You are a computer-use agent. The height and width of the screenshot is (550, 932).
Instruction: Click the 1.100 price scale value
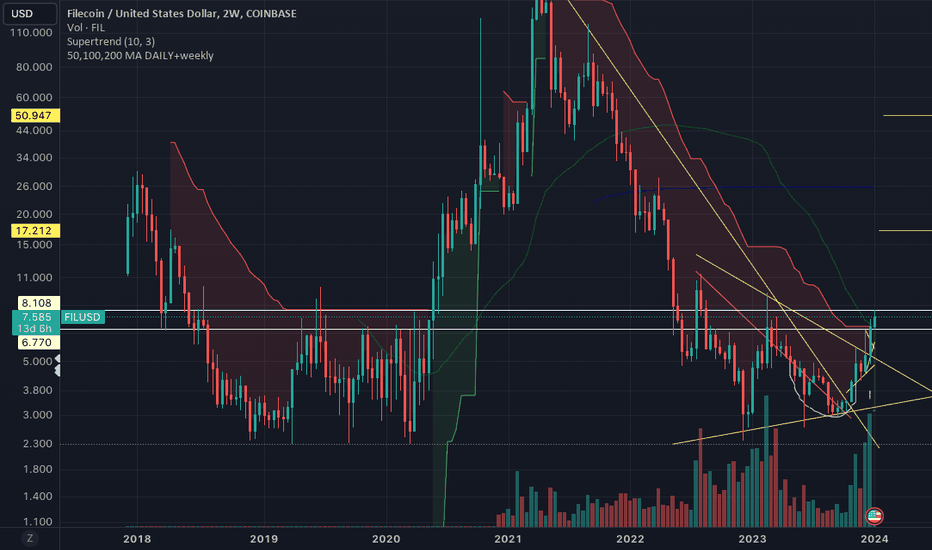(37, 522)
